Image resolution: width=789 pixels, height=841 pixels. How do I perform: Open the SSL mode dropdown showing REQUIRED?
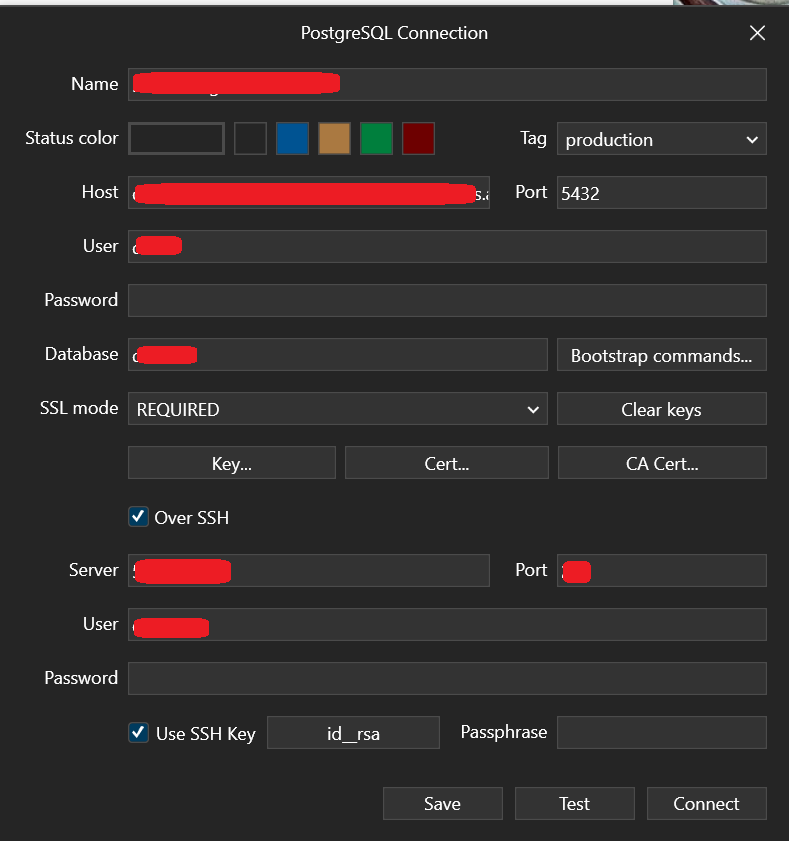click(337, 409)
